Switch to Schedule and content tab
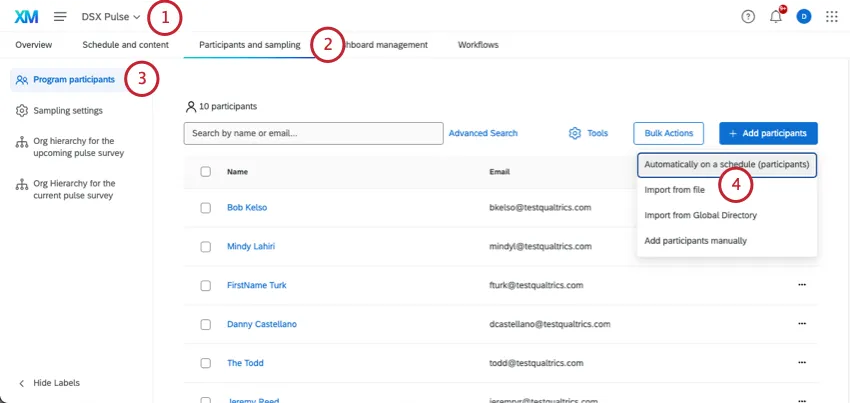 click(x=126, y=45)
